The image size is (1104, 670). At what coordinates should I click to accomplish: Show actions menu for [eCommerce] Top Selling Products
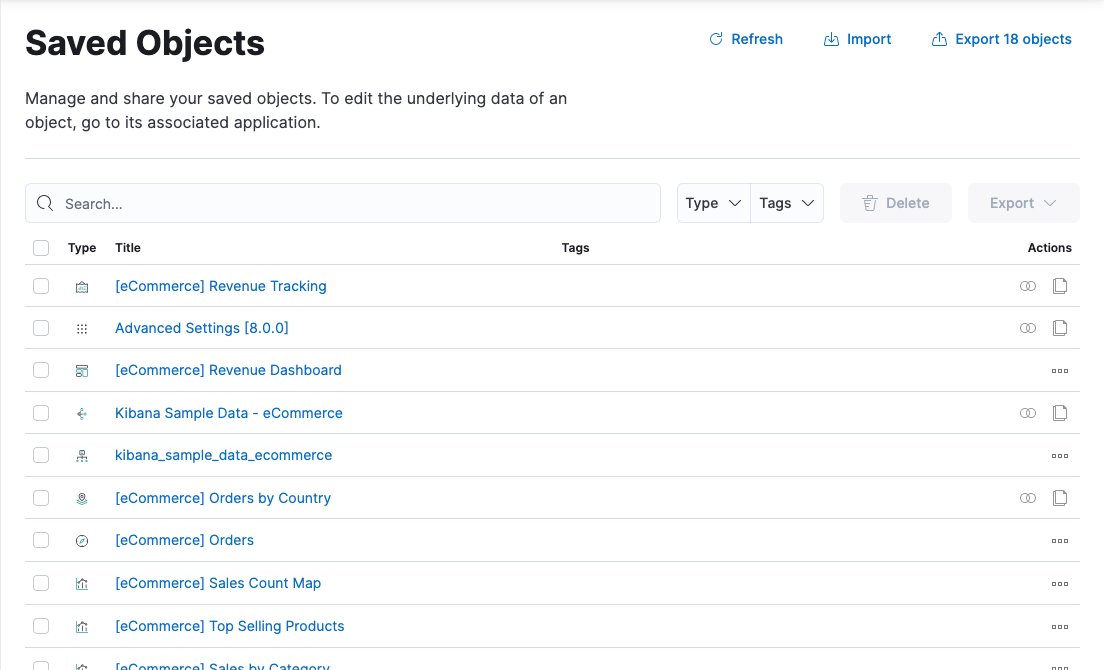click(1060, 627)
